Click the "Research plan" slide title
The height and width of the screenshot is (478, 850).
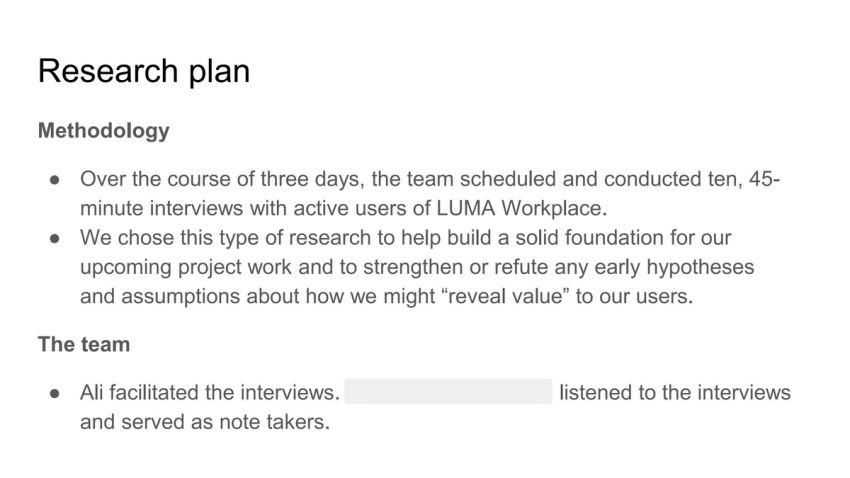[144, 71]
